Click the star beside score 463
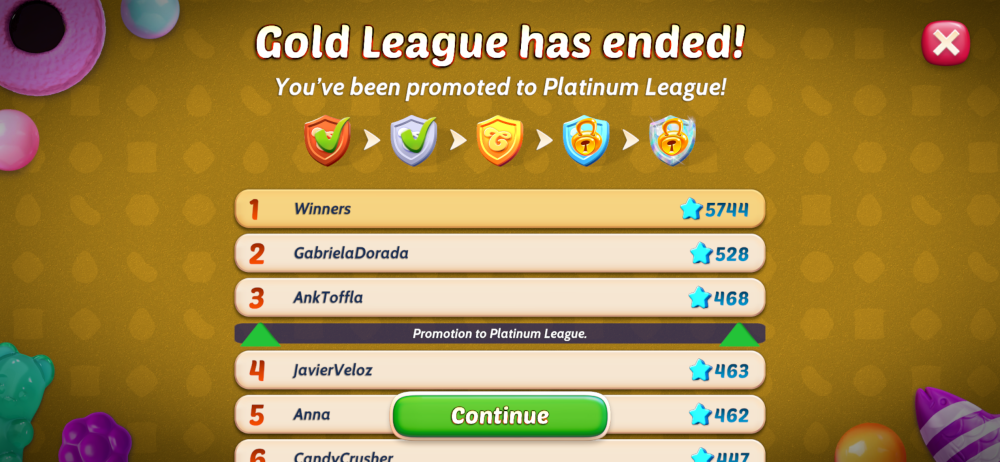This screenshot has height=462, width=1000. pyautogui.click(x=700, y=370)
